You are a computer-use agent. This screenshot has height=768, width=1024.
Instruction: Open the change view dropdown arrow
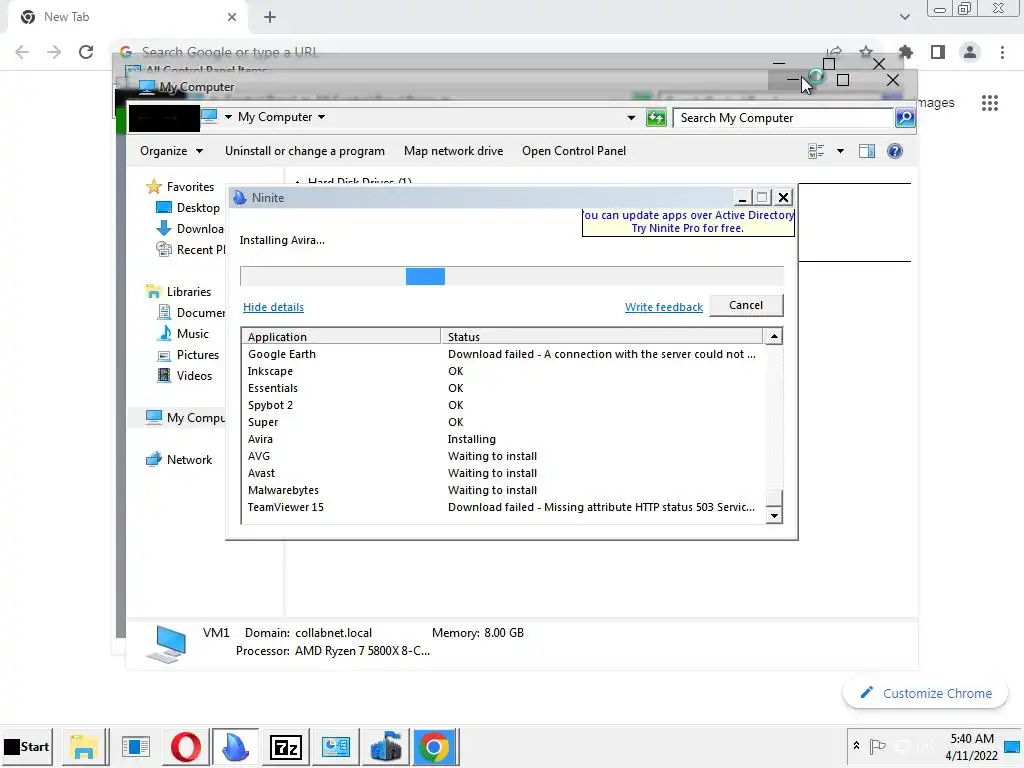(840, 152)
